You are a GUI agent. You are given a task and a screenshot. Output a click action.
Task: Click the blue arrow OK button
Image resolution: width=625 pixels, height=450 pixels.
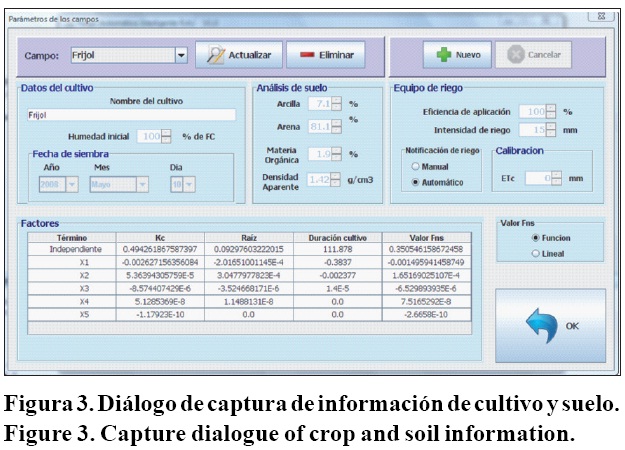[x=550, y=325]
